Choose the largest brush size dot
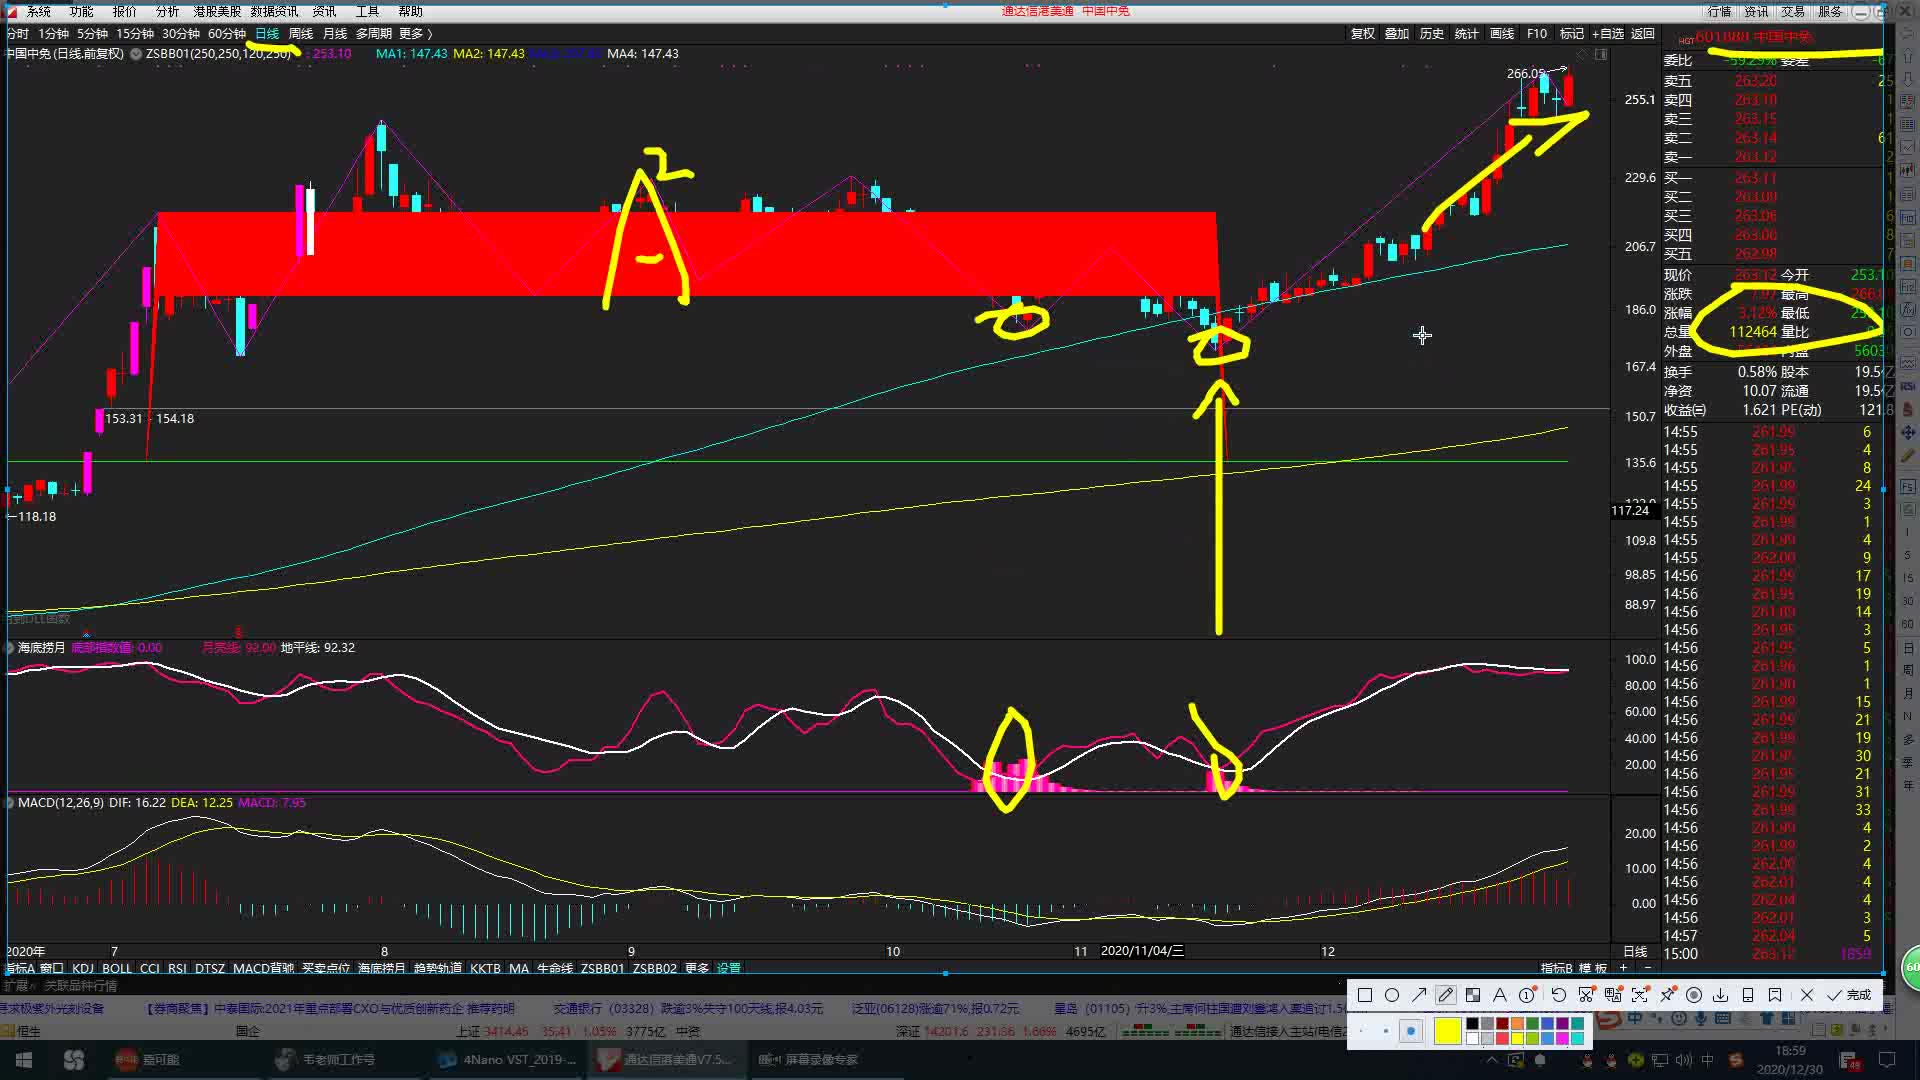The image size is (1920, 1080). point(1411,1031)
